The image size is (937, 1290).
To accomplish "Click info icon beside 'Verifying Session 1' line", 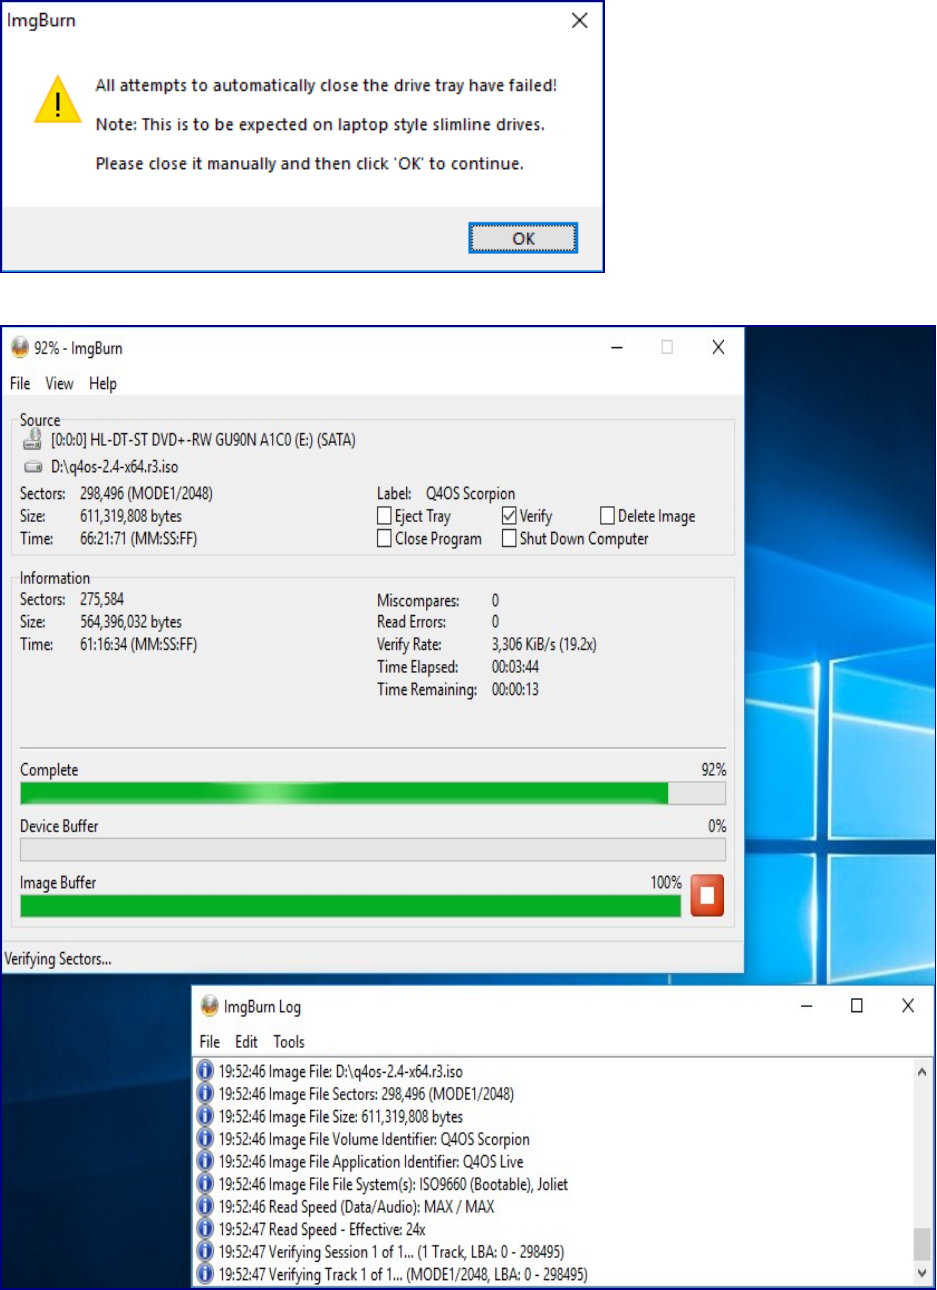I will [205, 1251].
